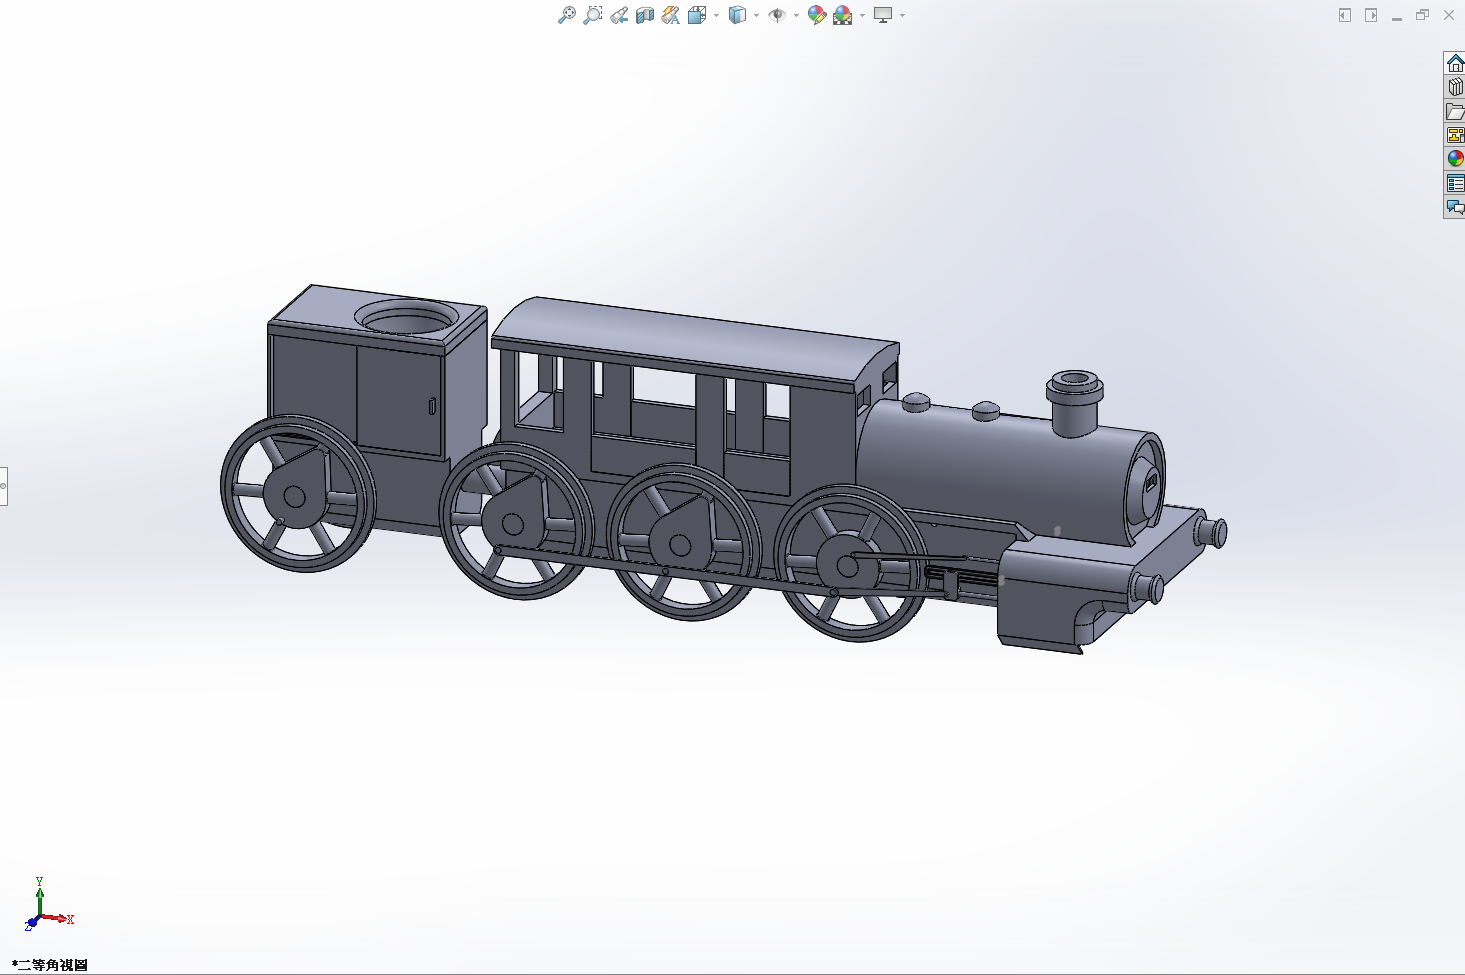This screenshot has height=975, width=1465.
Task: Go back to the Previous View
Action: 619,15
